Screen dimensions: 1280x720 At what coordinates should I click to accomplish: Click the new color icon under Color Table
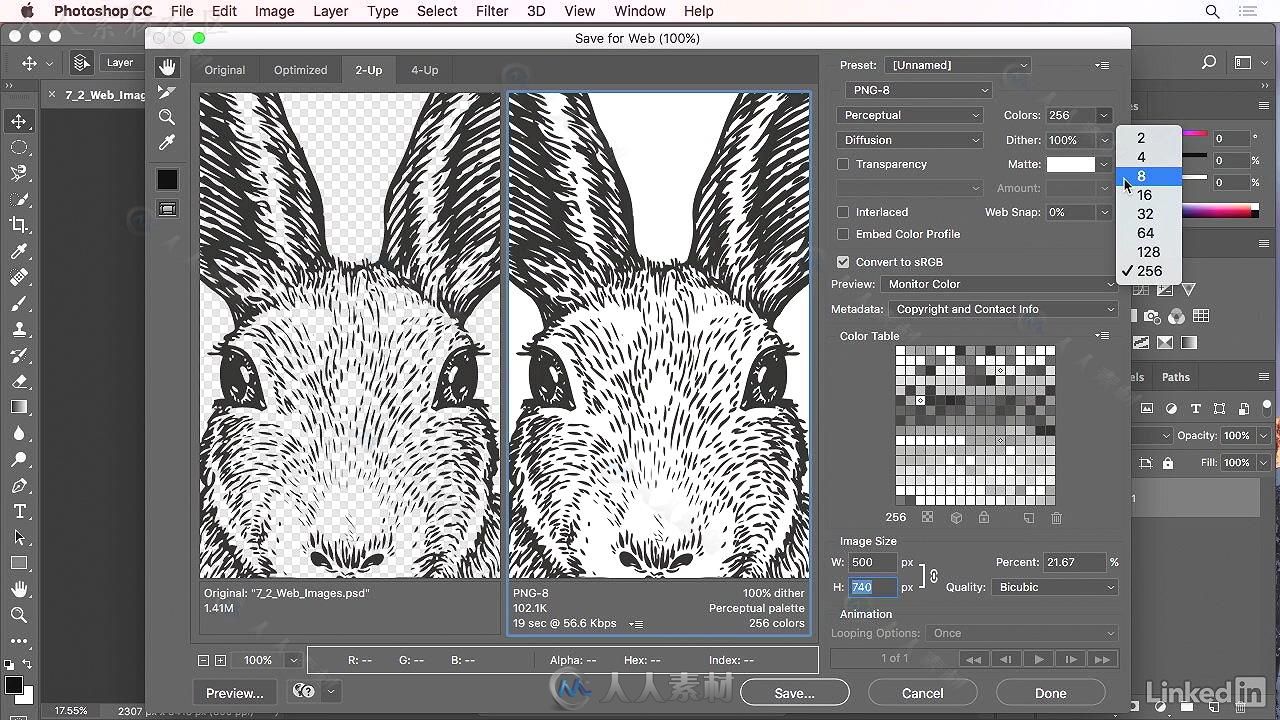[x=1028, y=517]
